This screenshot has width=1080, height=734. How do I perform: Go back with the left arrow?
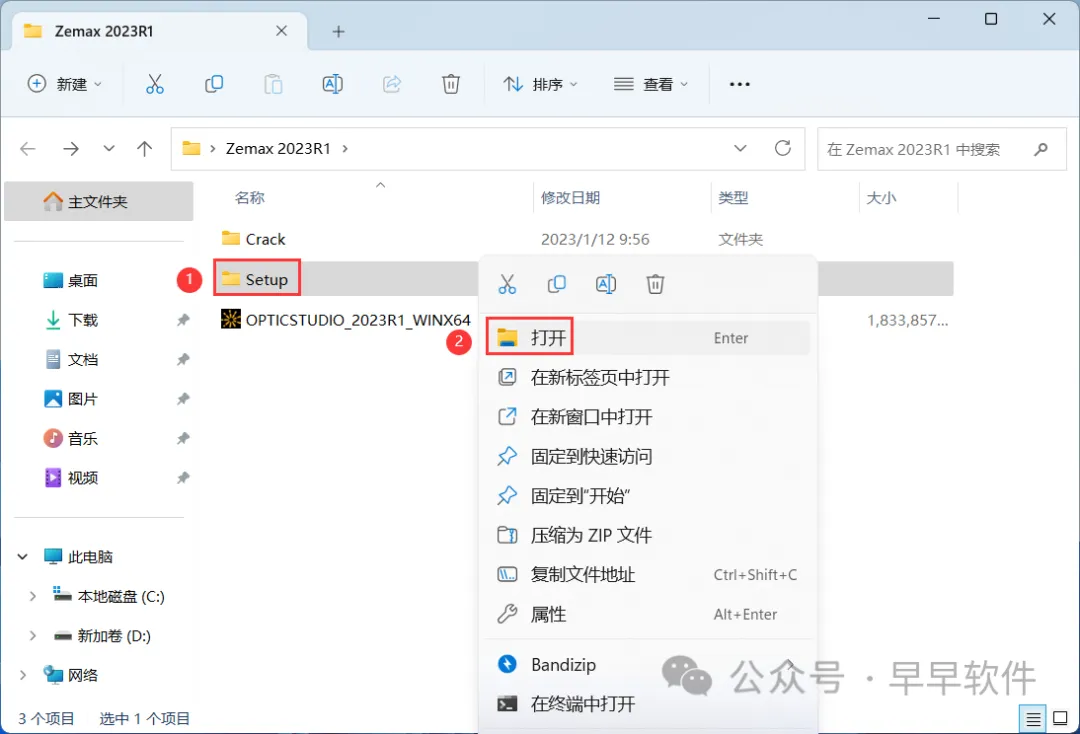[x=28, y=149]
